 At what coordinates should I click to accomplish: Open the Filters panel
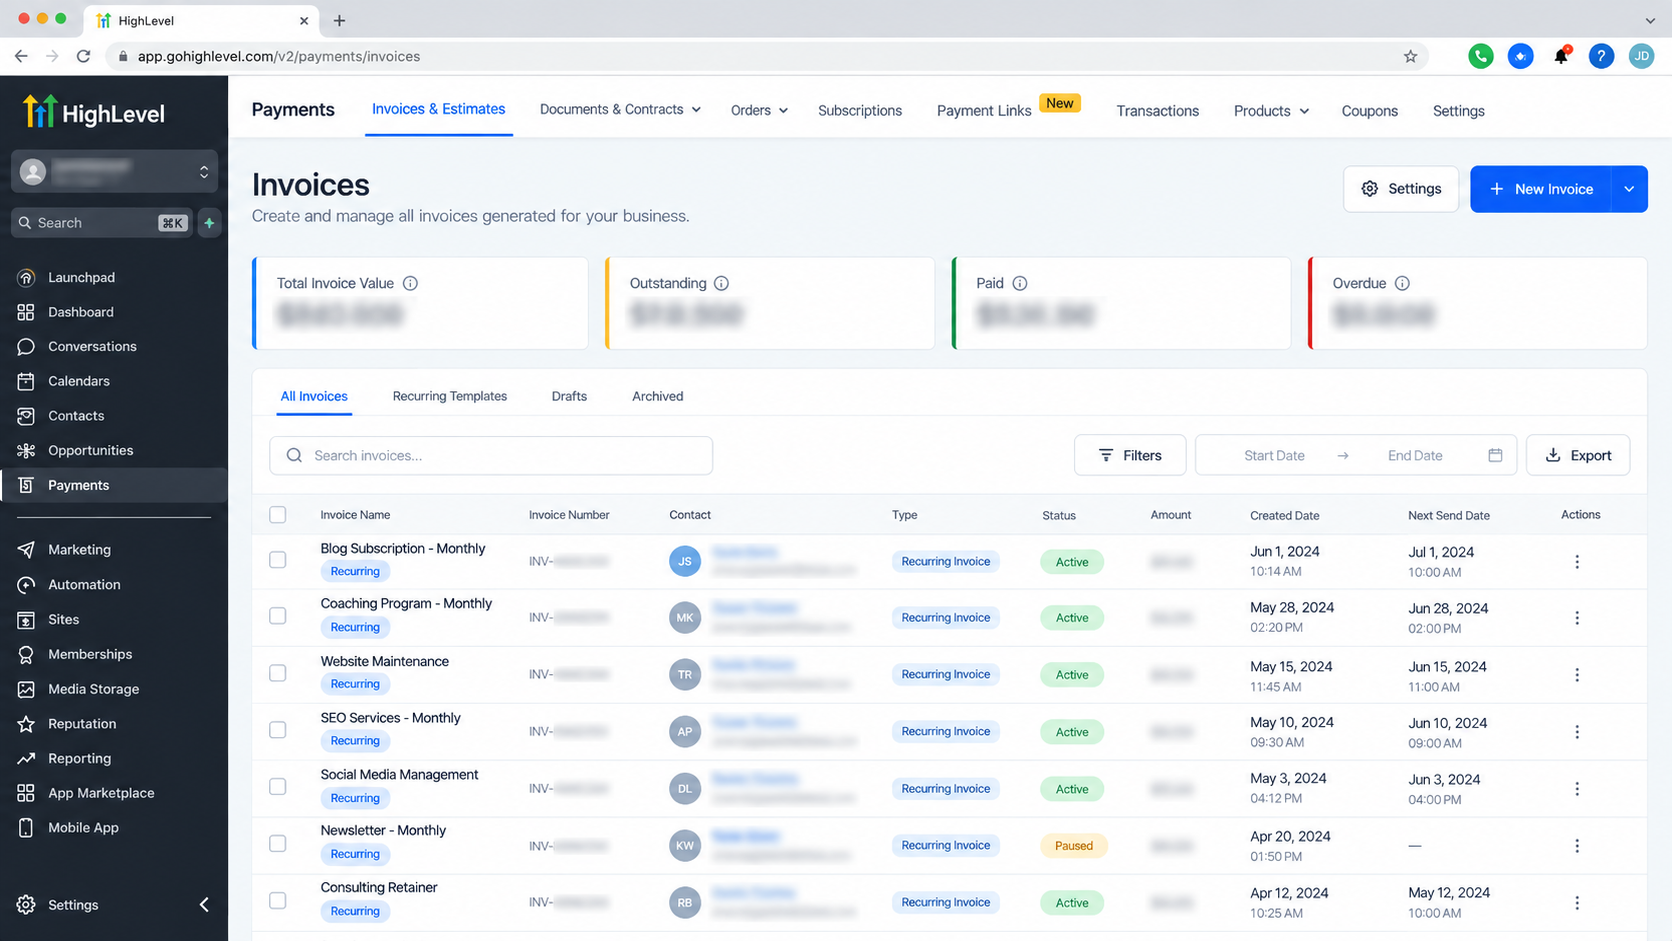tap(1130, 455)
